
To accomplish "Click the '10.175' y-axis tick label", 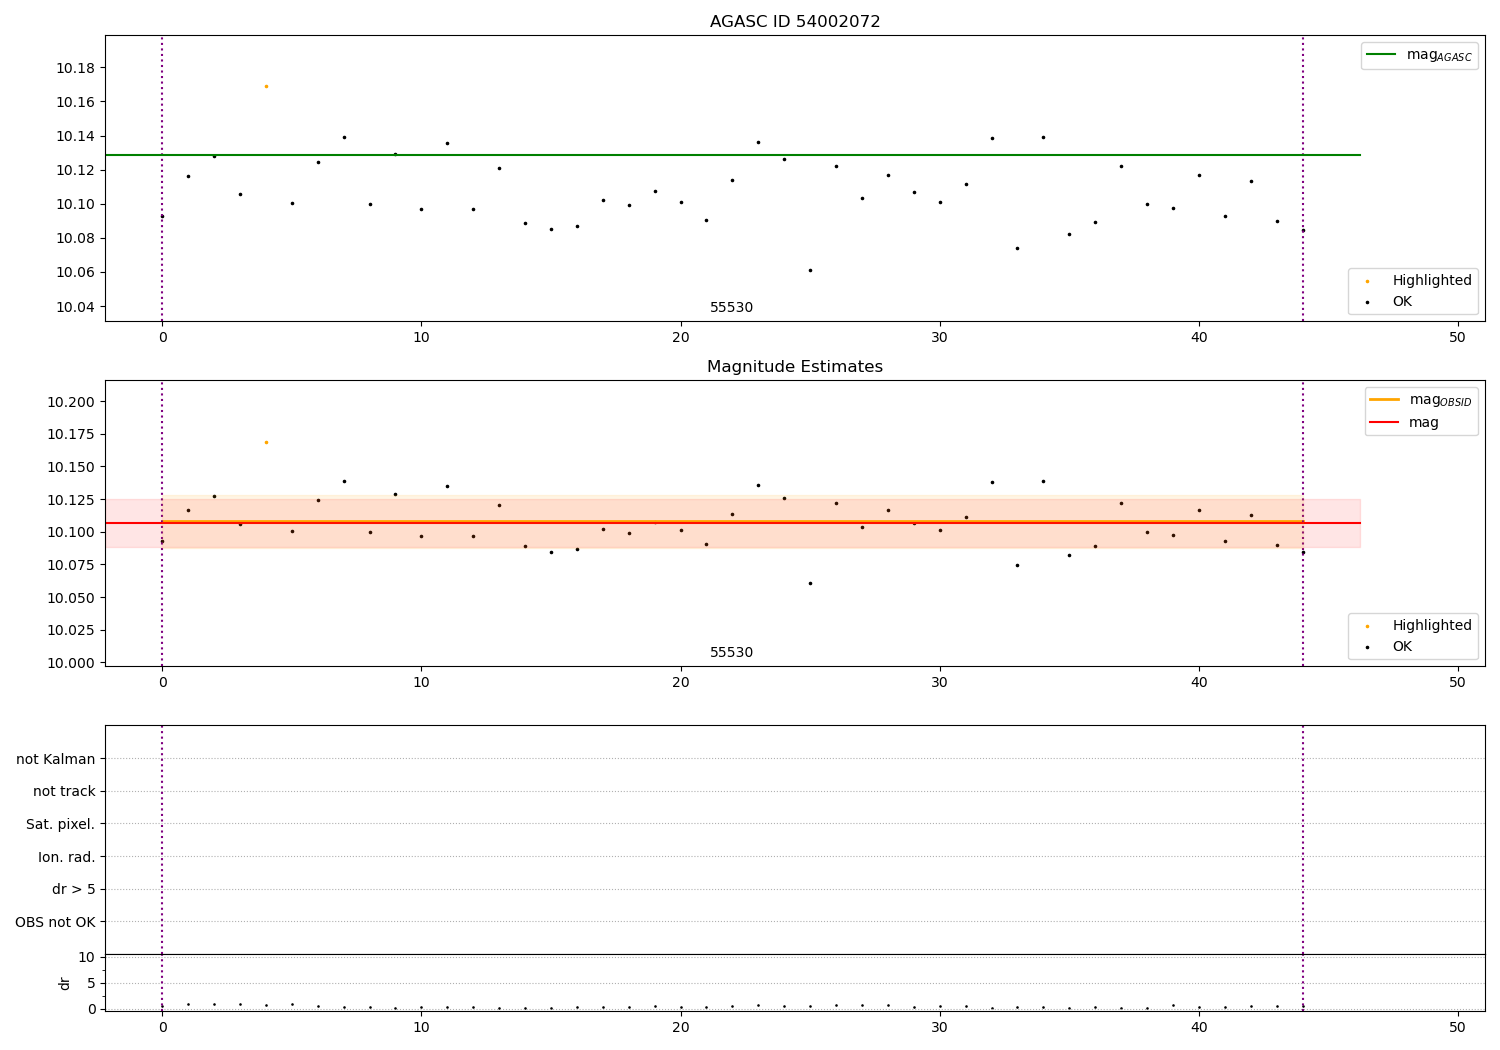I will 72,435.
